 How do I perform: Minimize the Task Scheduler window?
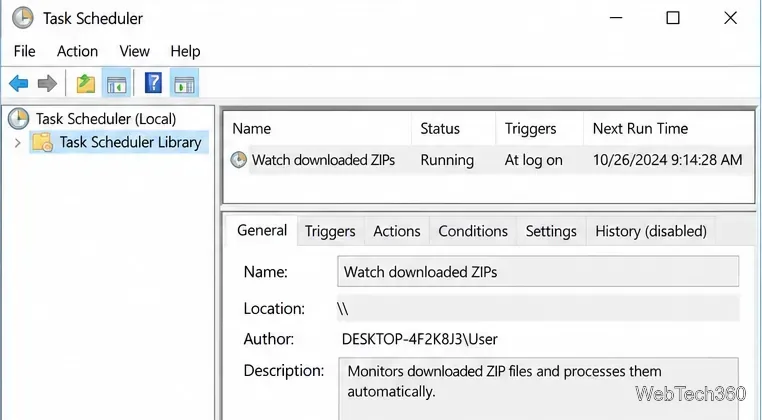(616, 18)
